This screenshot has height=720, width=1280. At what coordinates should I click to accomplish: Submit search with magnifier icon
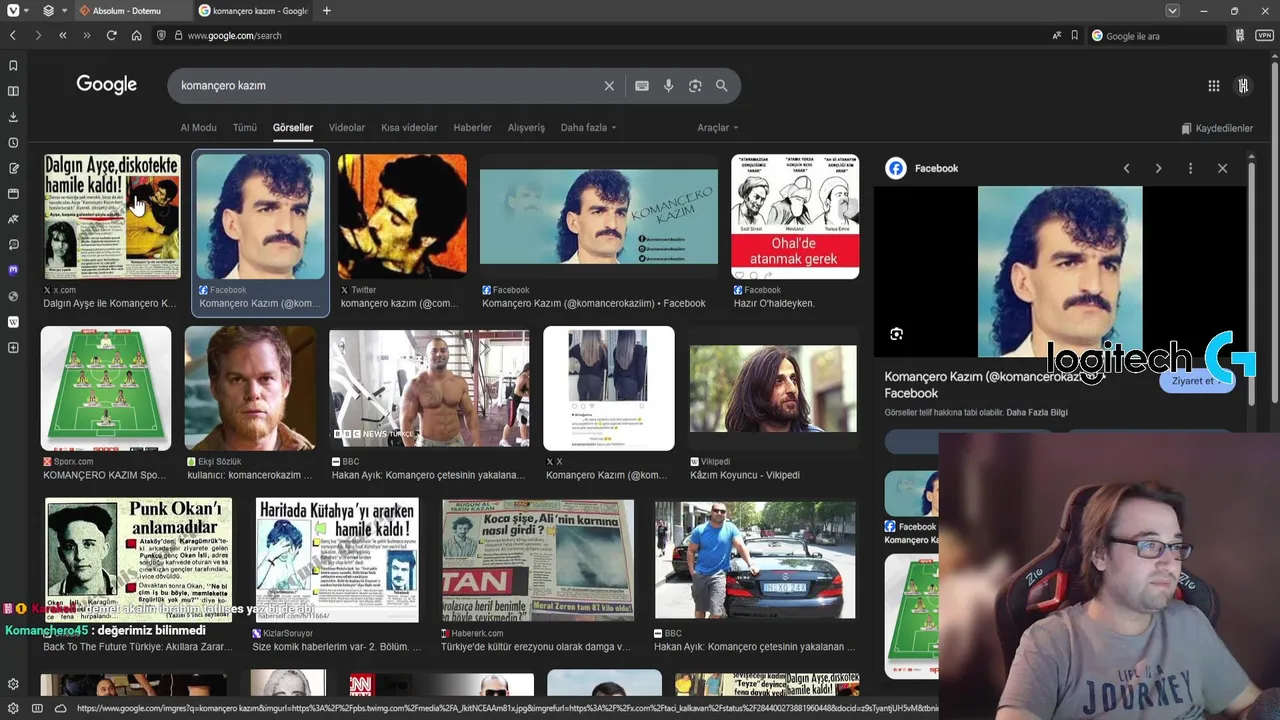[721, 86]
